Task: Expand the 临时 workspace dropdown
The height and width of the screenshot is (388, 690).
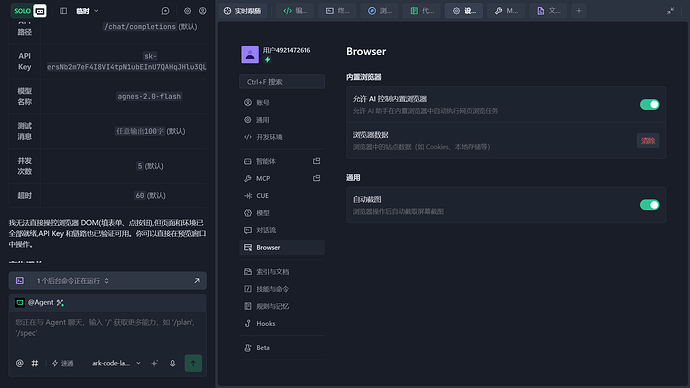Action: pos(87,11)
